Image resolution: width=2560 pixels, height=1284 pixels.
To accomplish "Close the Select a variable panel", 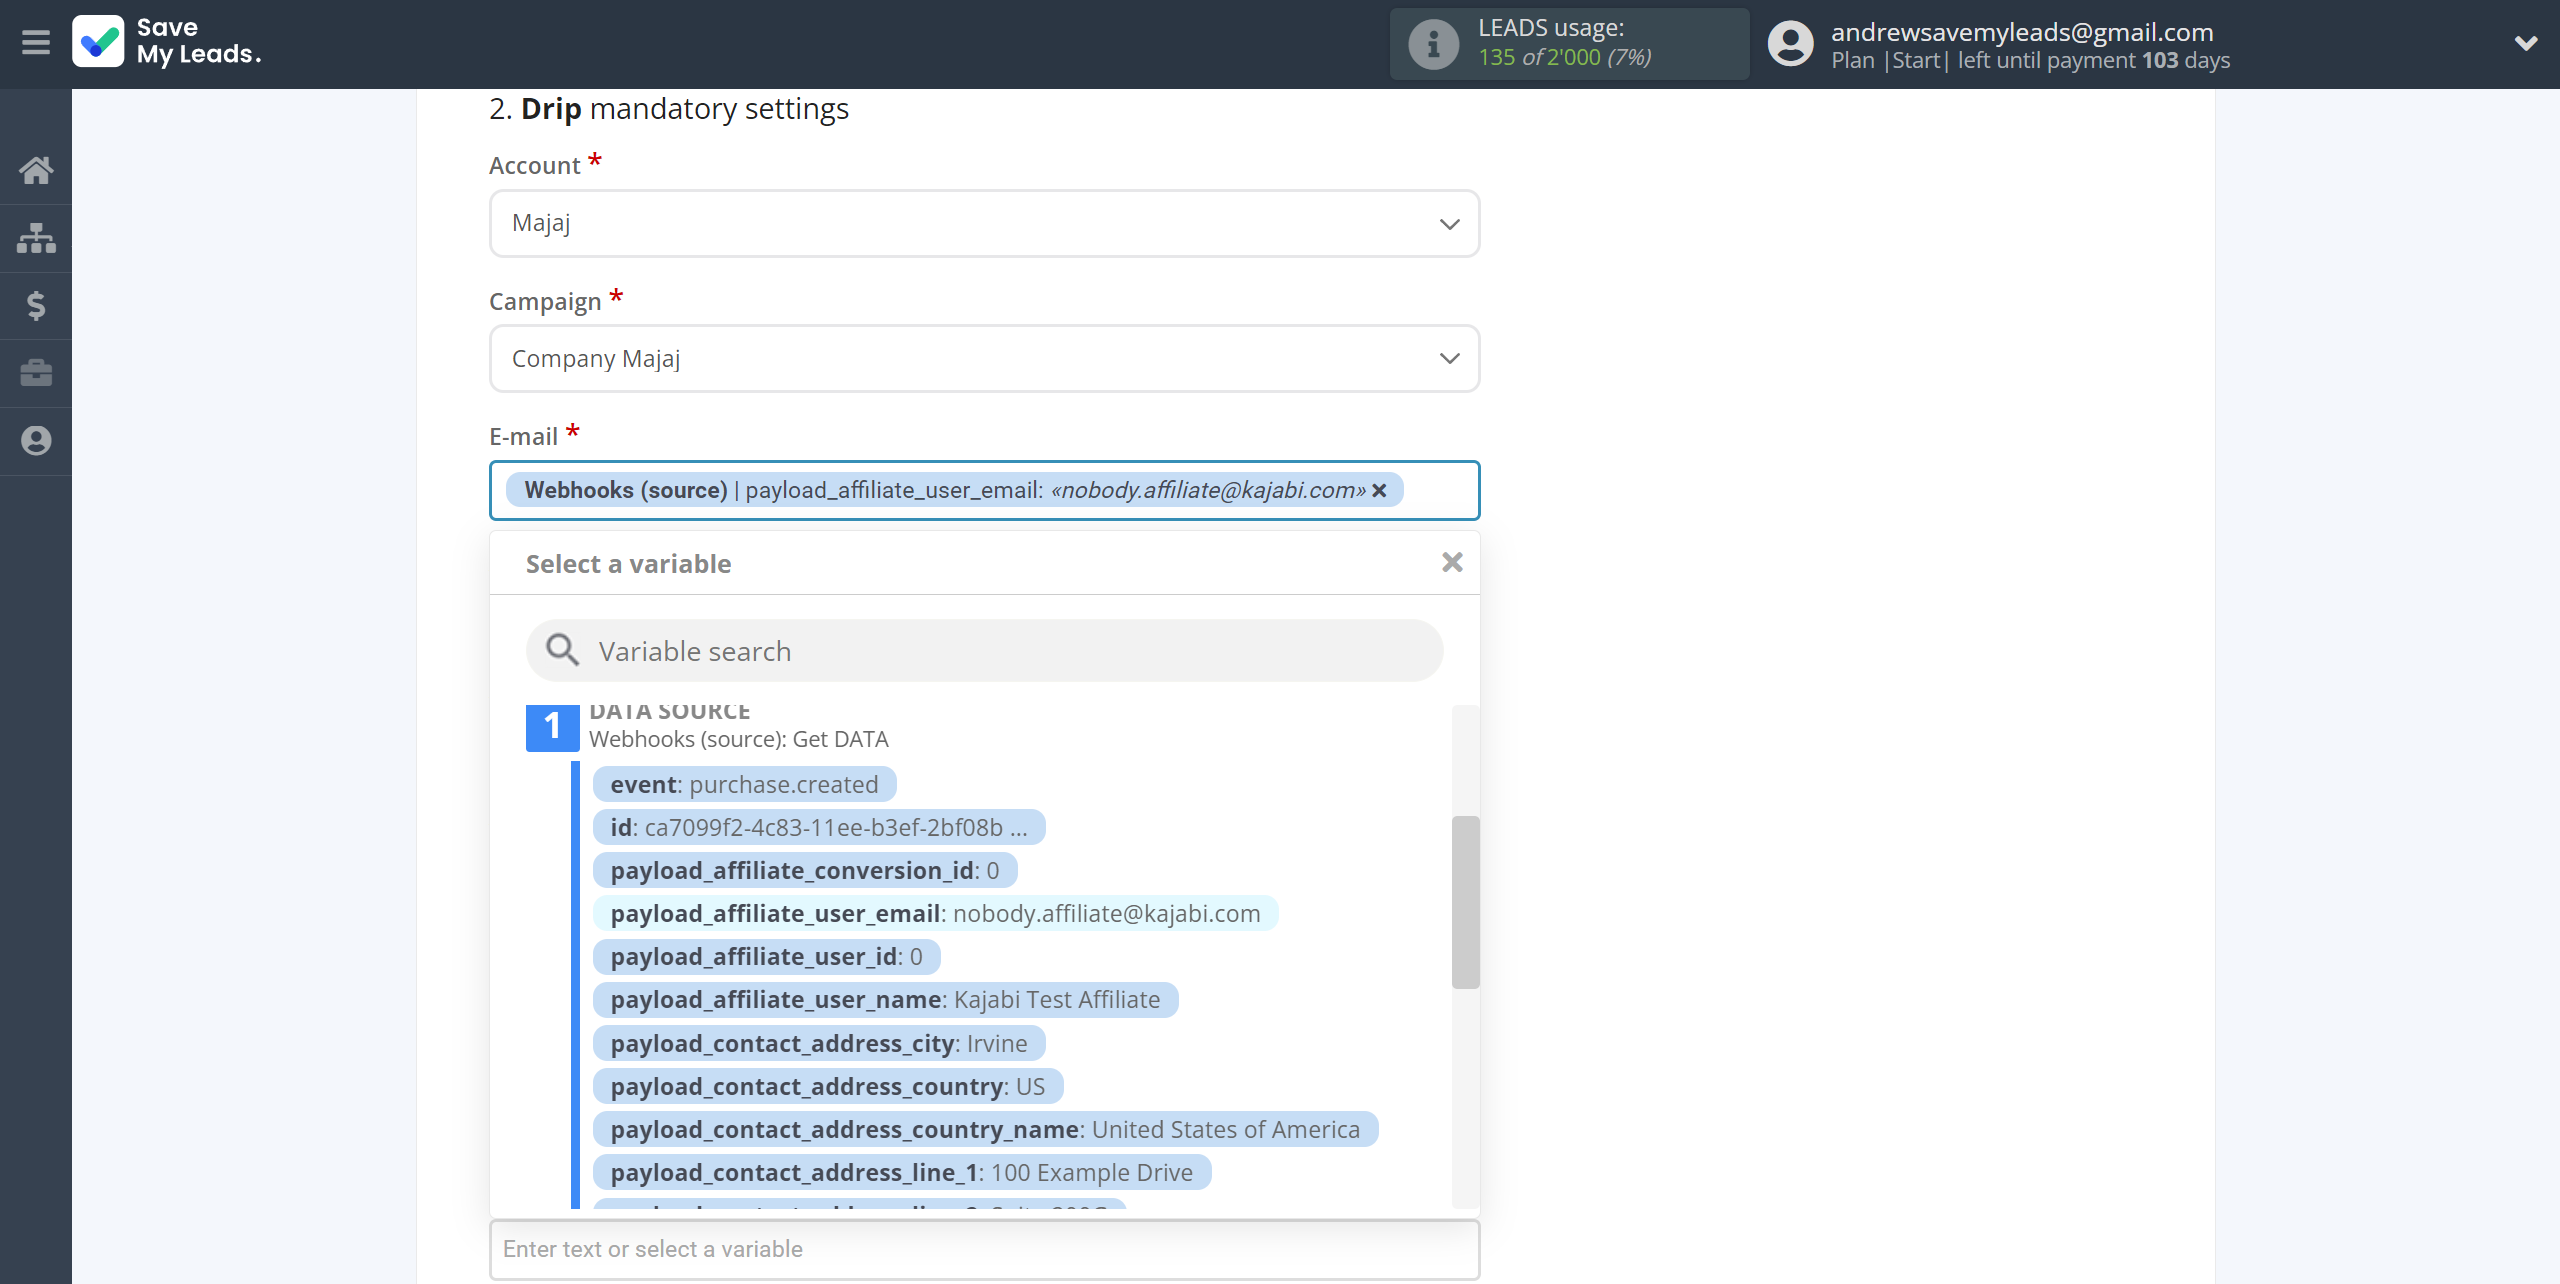I will (1452, 563).
